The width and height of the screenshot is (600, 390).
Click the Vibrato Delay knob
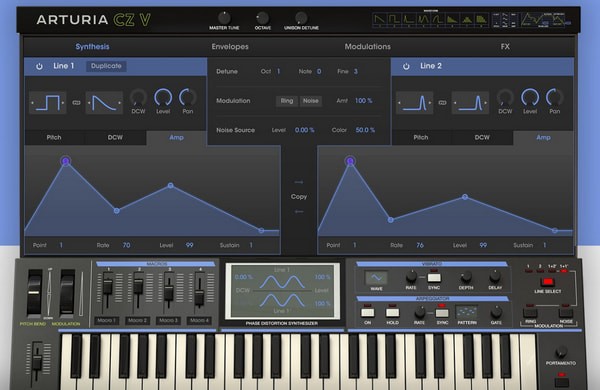click(x=495, y=276)
